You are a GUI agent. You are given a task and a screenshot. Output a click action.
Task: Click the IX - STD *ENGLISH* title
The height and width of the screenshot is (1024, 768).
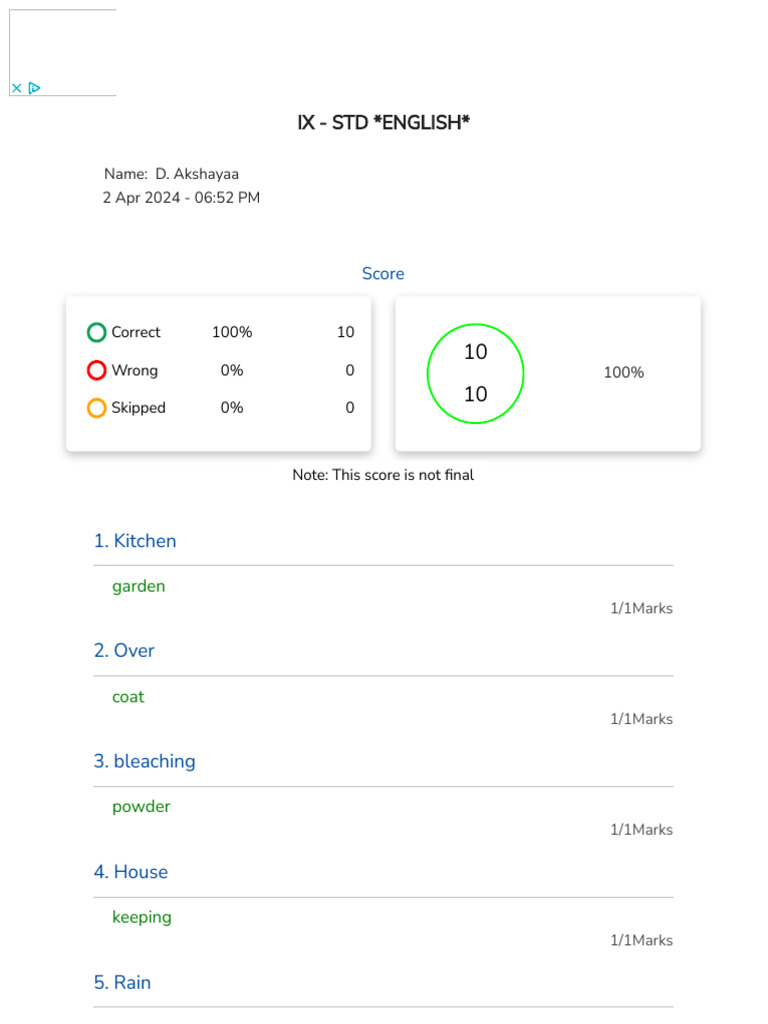pyautogui.click(x=383, y=123)
